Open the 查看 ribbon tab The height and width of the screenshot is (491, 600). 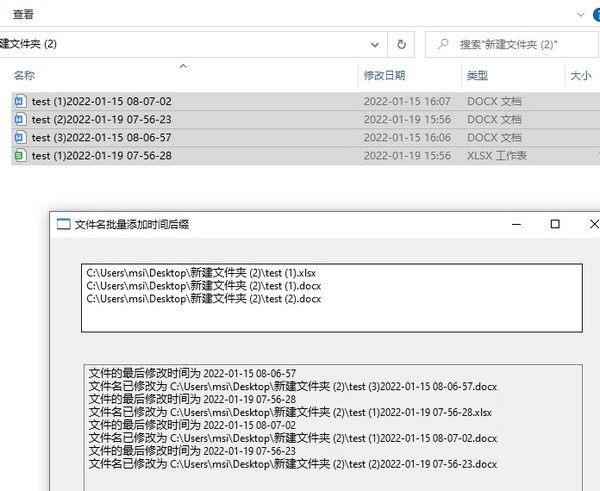point(23,14)
